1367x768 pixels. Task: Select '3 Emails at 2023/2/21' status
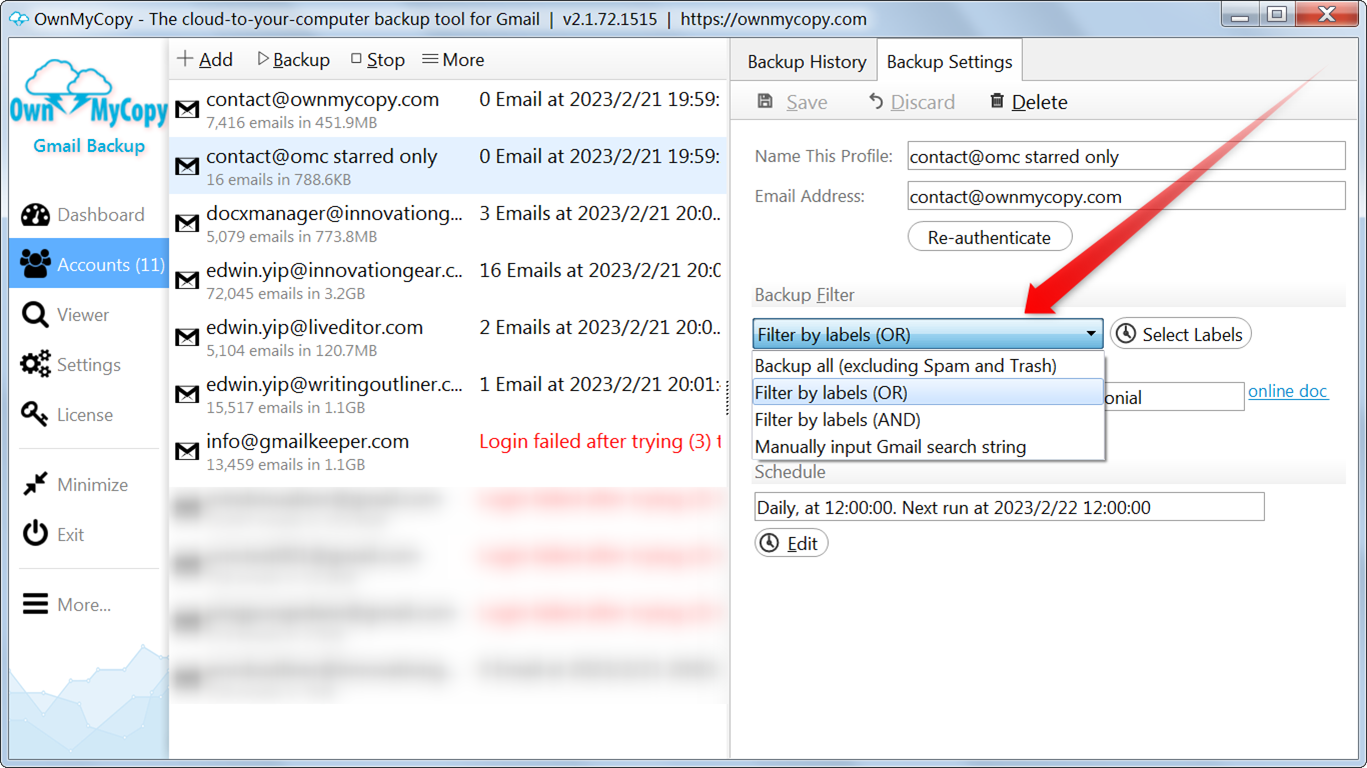pos(600,213)
